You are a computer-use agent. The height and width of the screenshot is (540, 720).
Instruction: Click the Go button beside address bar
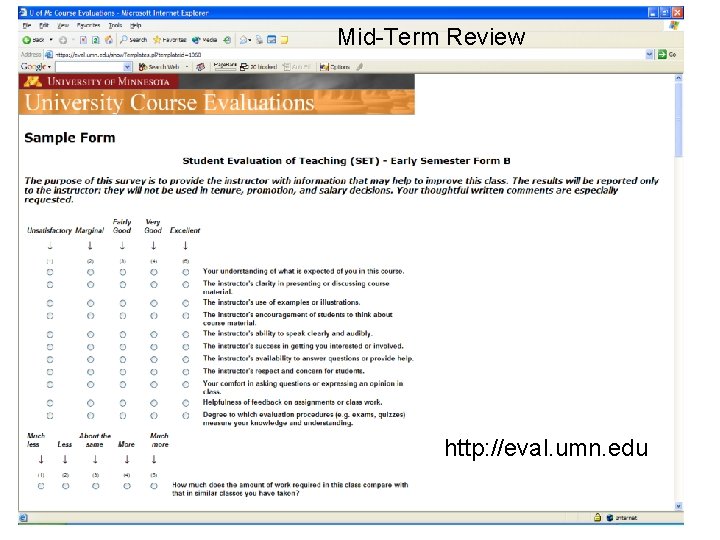pos(667,55)
